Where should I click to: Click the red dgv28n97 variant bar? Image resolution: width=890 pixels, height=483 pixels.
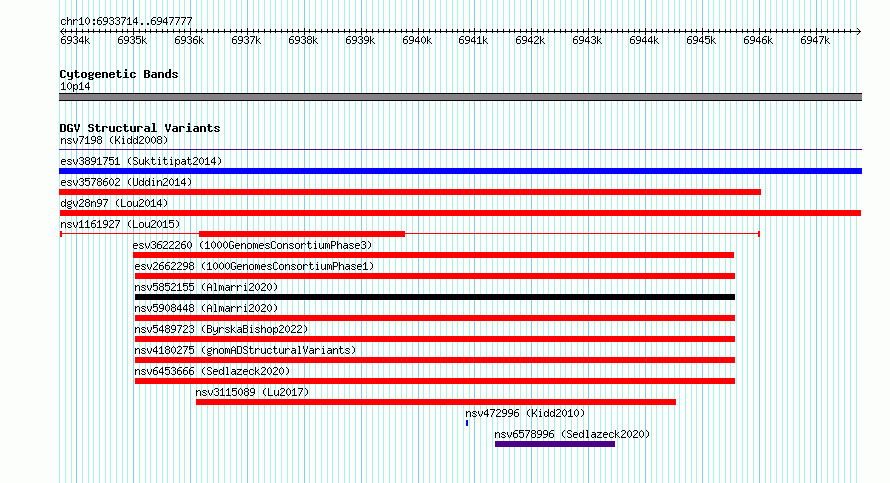tap(460, 213)
